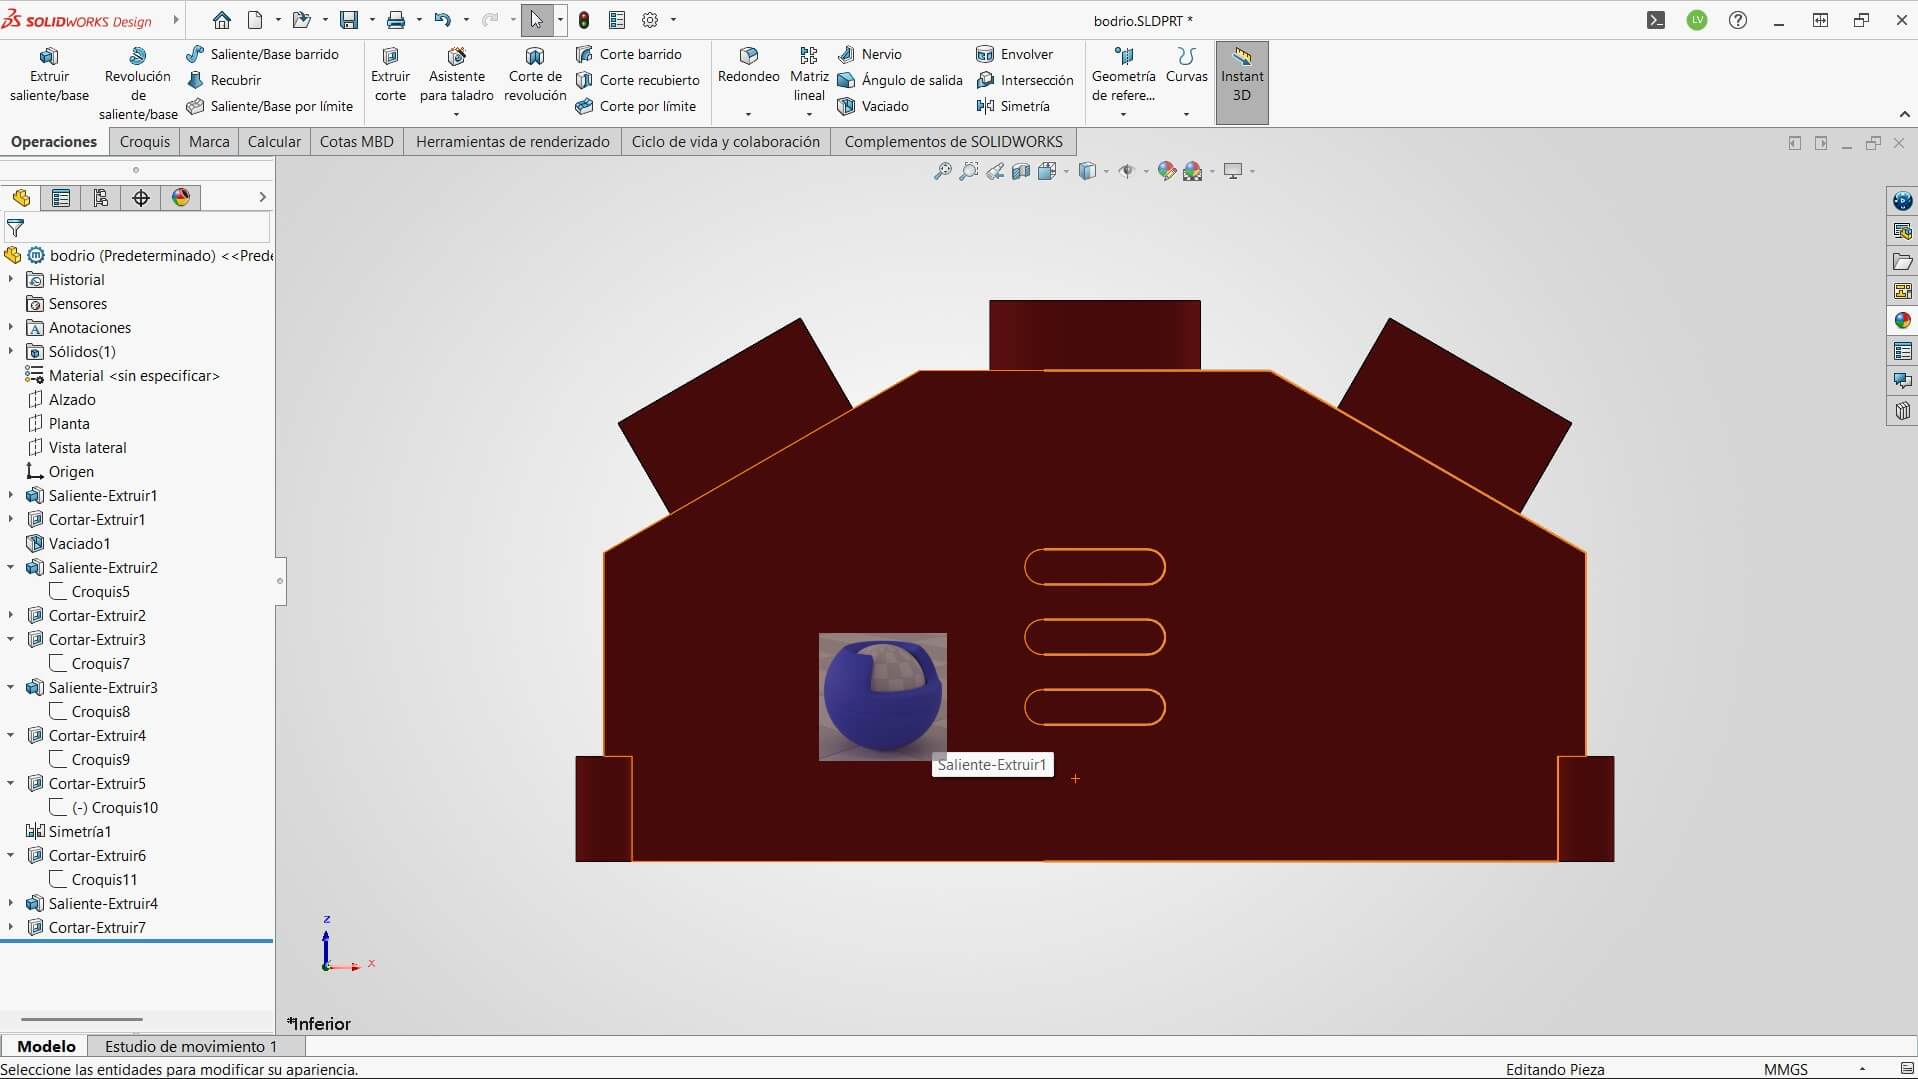The width and height of the screenshot is (1918, 1079).
Task: Open the DisplayManager color wheel tab
Action: pyautogui.click(x=181, y=198)
